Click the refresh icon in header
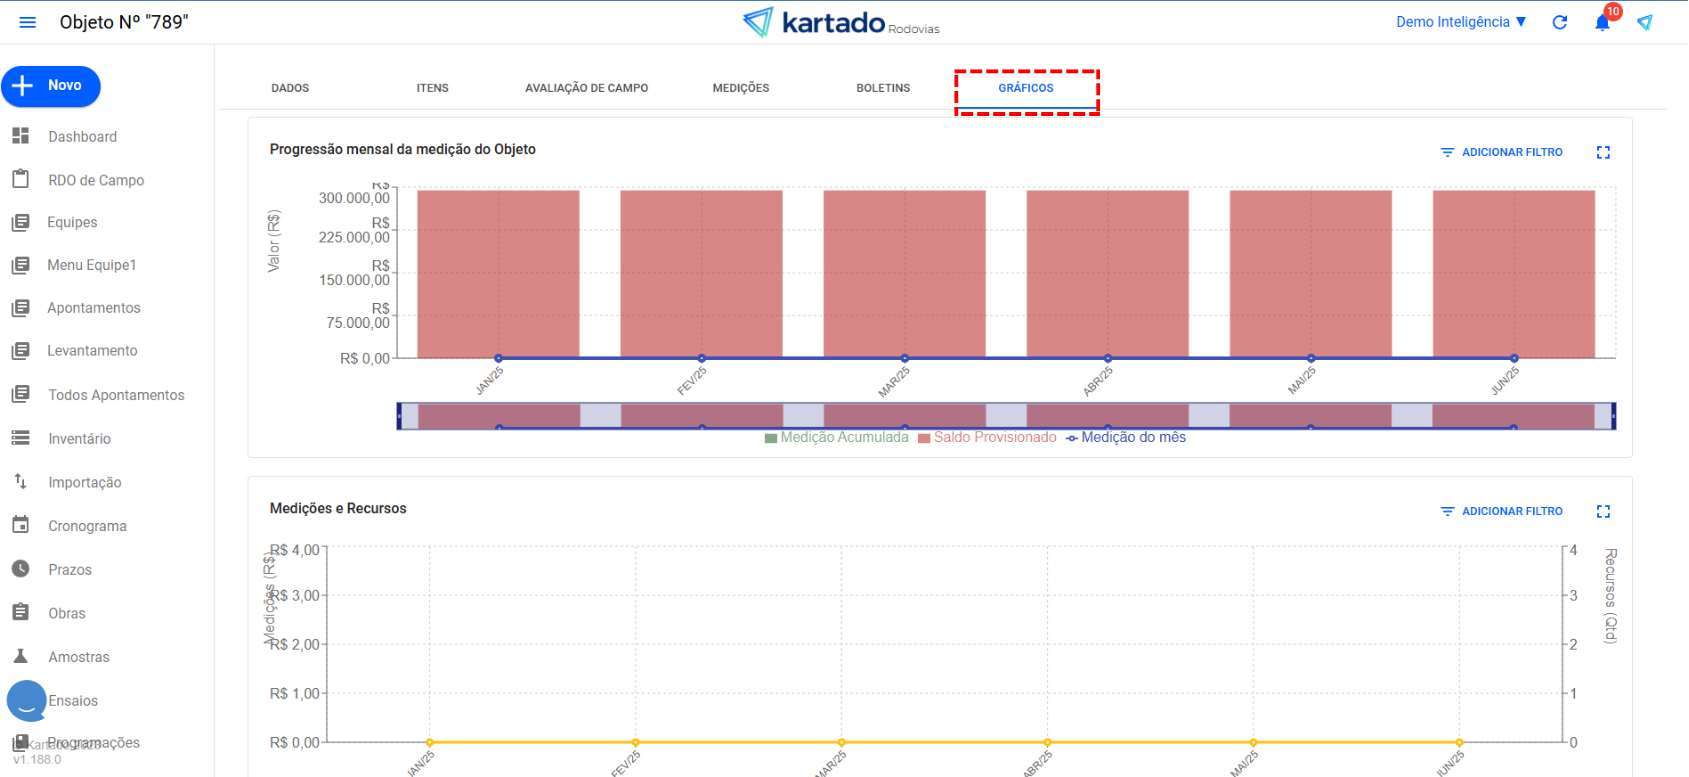The width and height of the screenshot is (1689, 777). pyautogui.click(x=1559, y=22)
